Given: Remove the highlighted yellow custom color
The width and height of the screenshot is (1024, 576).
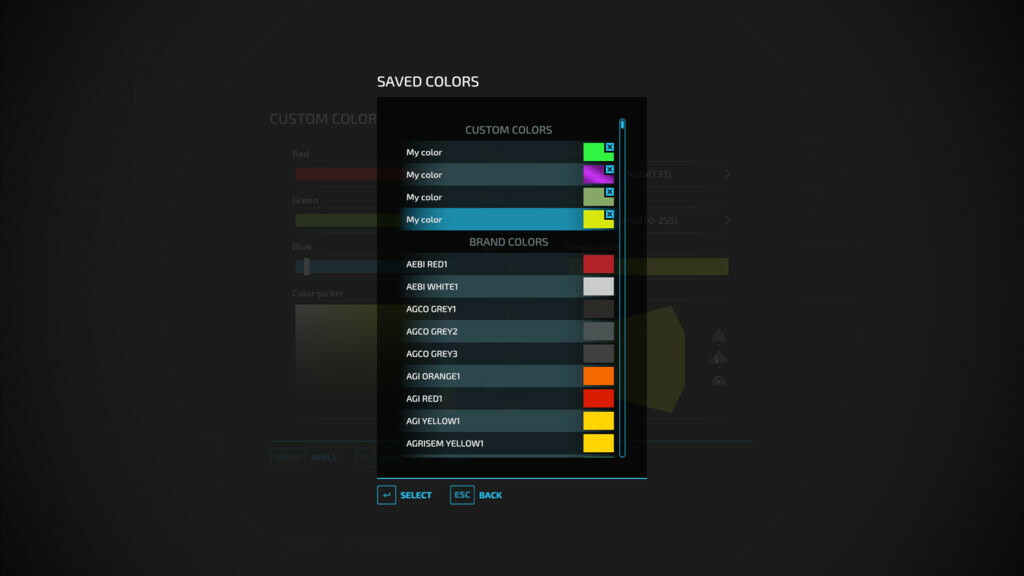Looking at the screenshot, I should [610, 214].
